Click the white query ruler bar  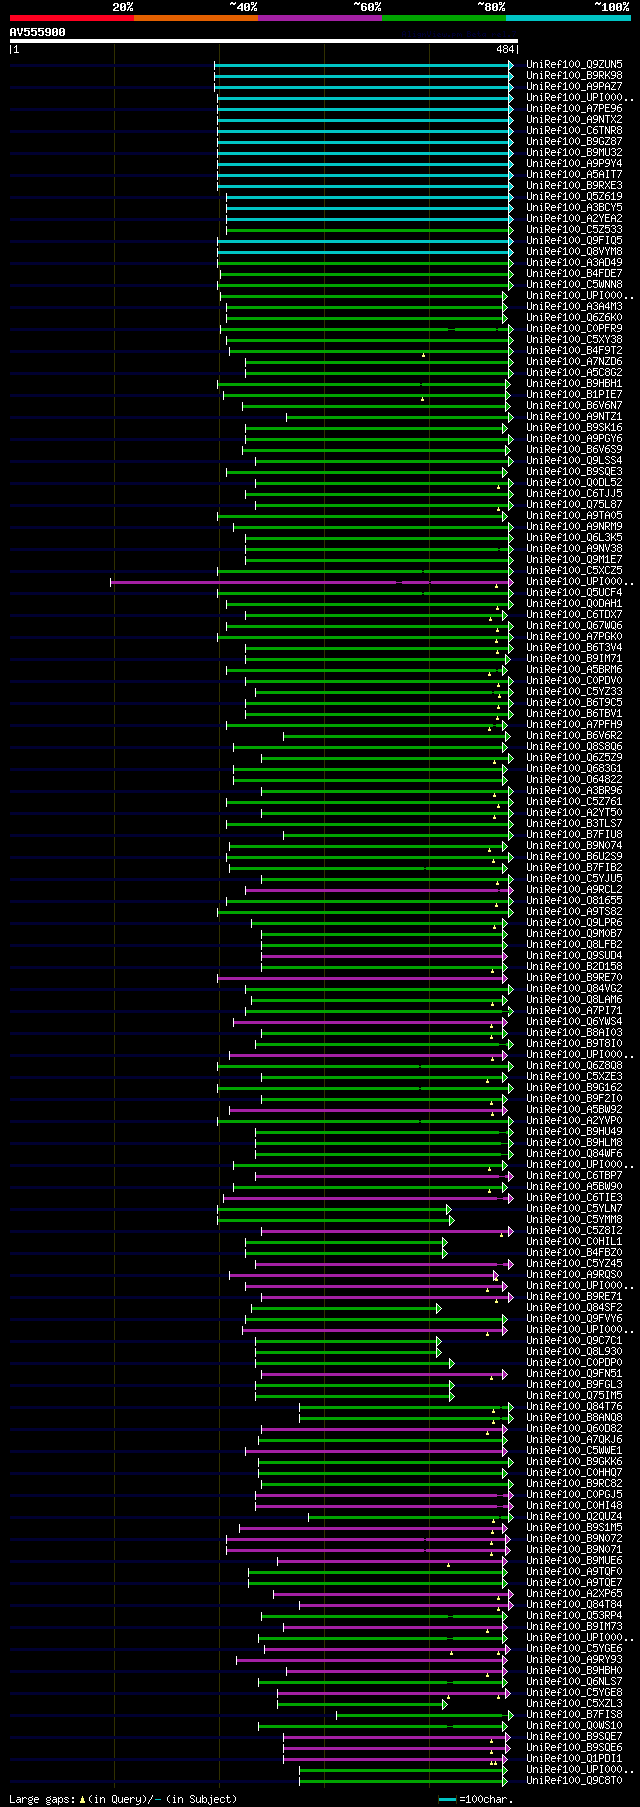coord(264,41)
